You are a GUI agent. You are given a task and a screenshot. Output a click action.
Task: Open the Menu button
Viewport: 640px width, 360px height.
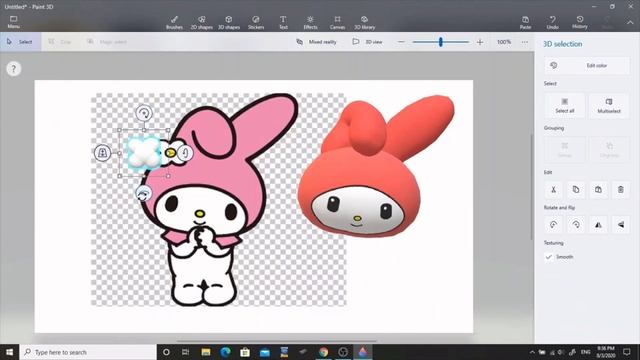pyautogui.click(x=13, y=22)
